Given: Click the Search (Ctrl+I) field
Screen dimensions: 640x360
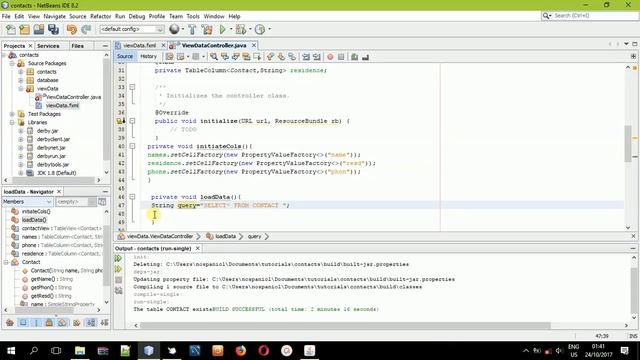Looking at the screenshot, I should (589, 16).
